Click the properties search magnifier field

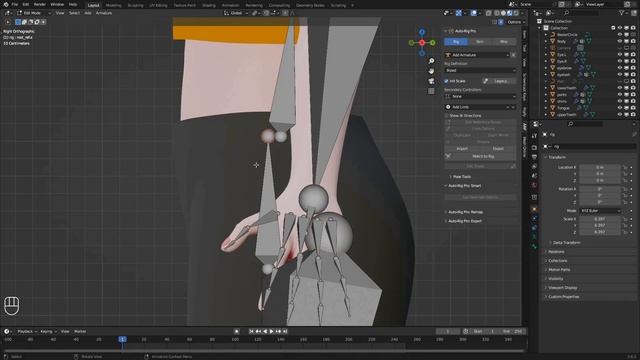[584, 124]
